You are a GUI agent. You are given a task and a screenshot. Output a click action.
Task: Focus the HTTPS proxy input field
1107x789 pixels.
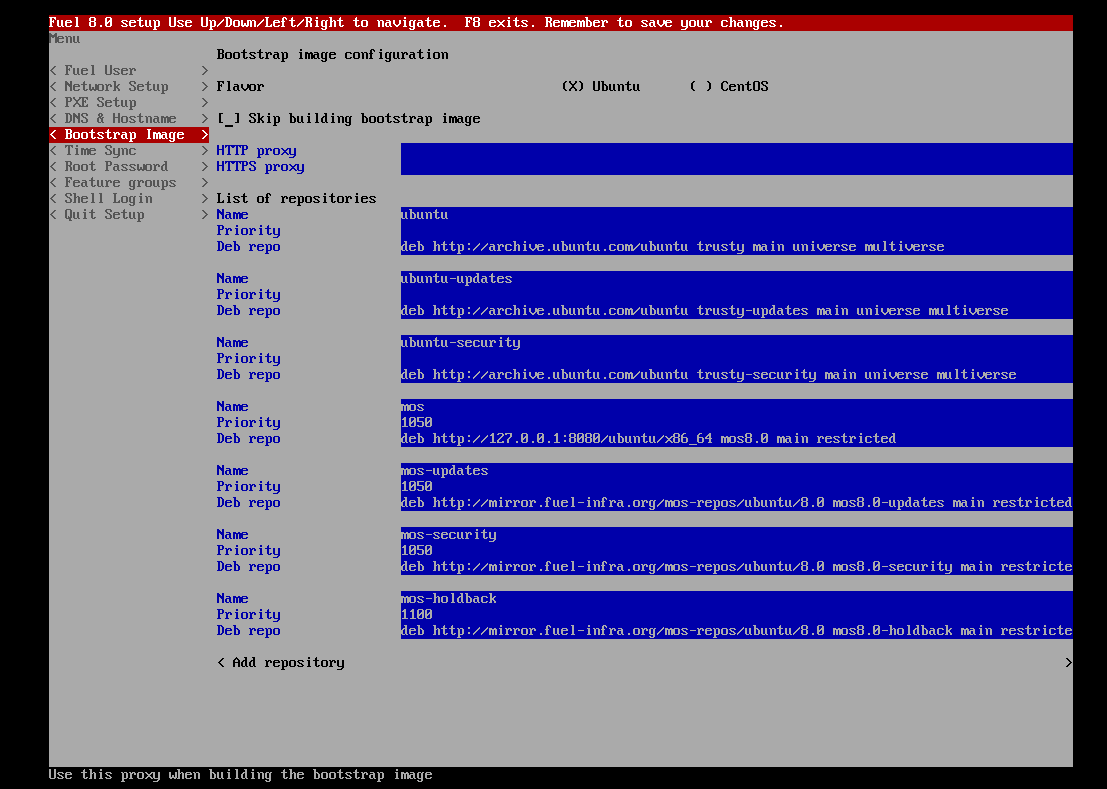coord(736,167)
